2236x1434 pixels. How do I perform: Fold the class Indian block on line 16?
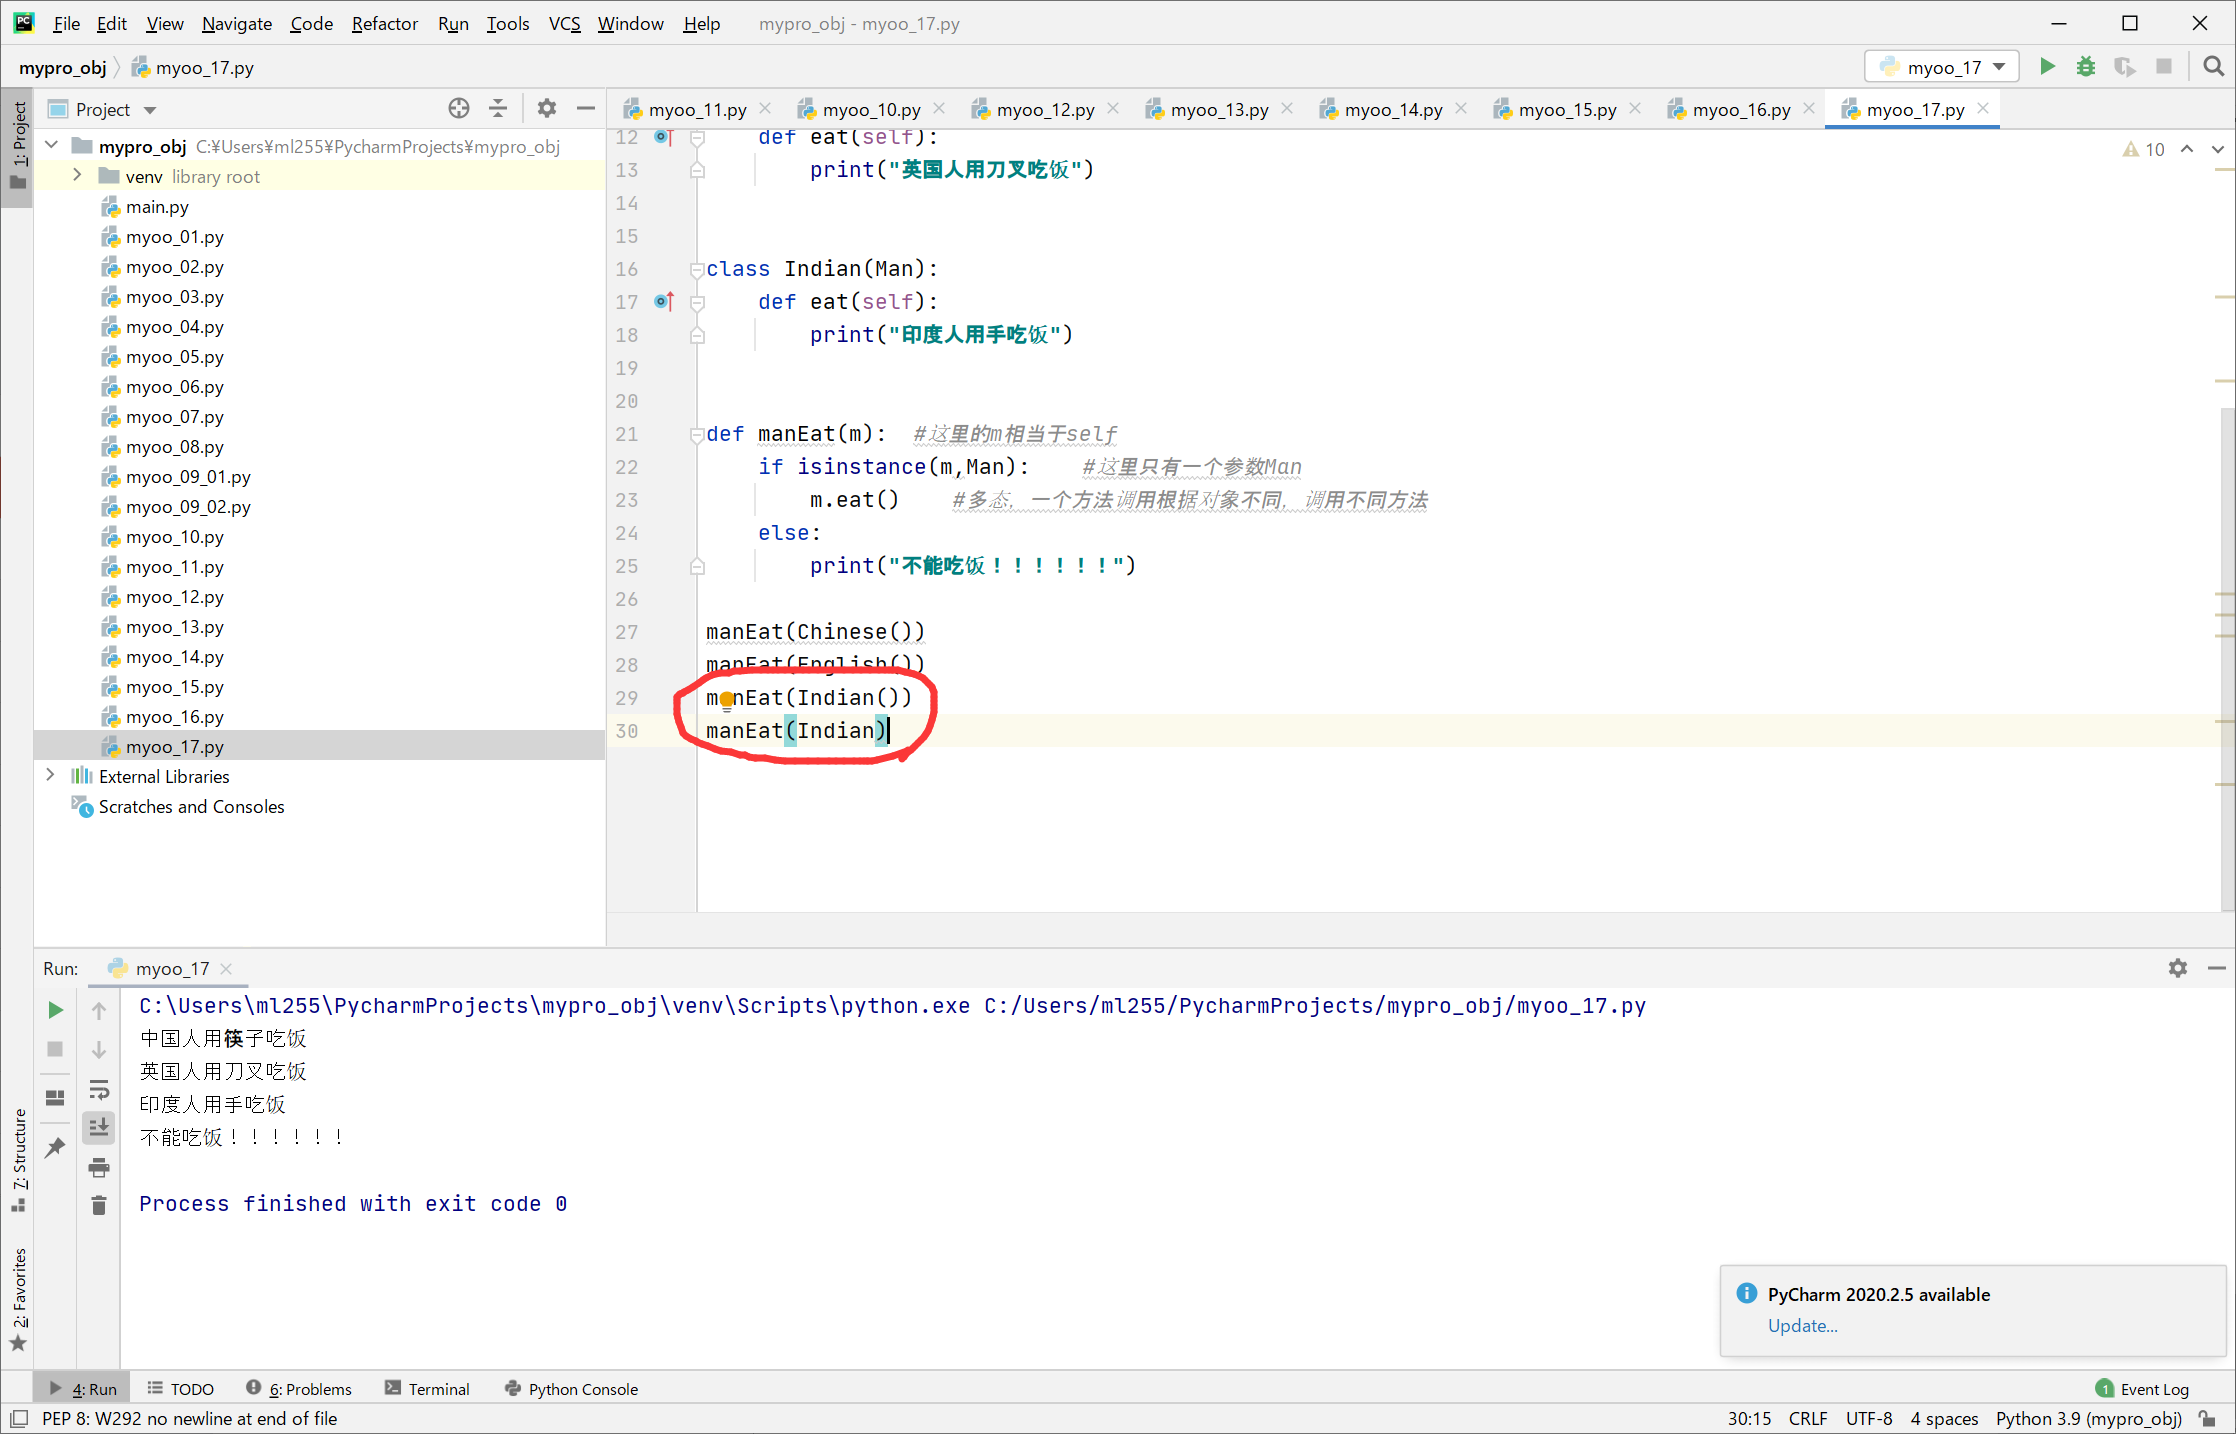pos(697,268)
